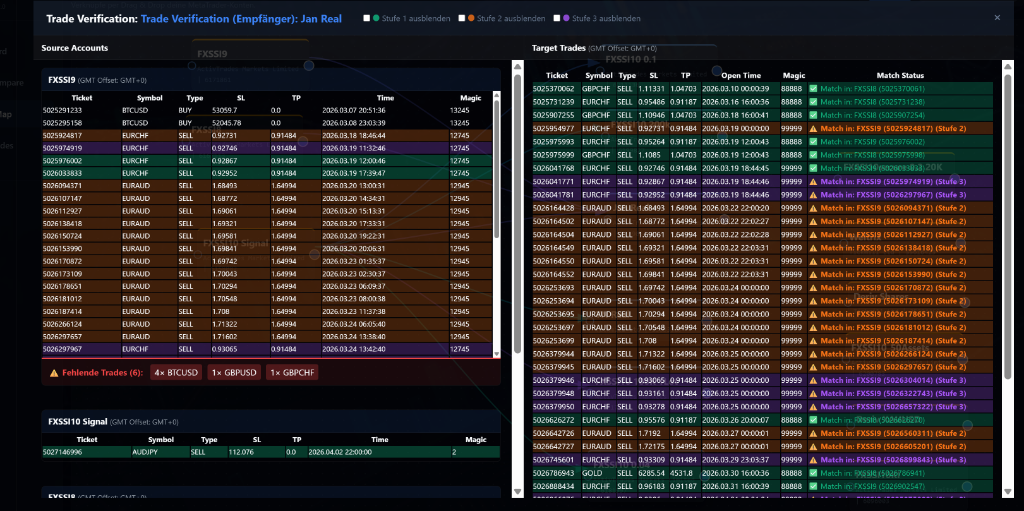Select the AUDJPY trade row in FXSSI10 Signal
The width and height of the screenshot is (1024, 511).
(270, 452)
